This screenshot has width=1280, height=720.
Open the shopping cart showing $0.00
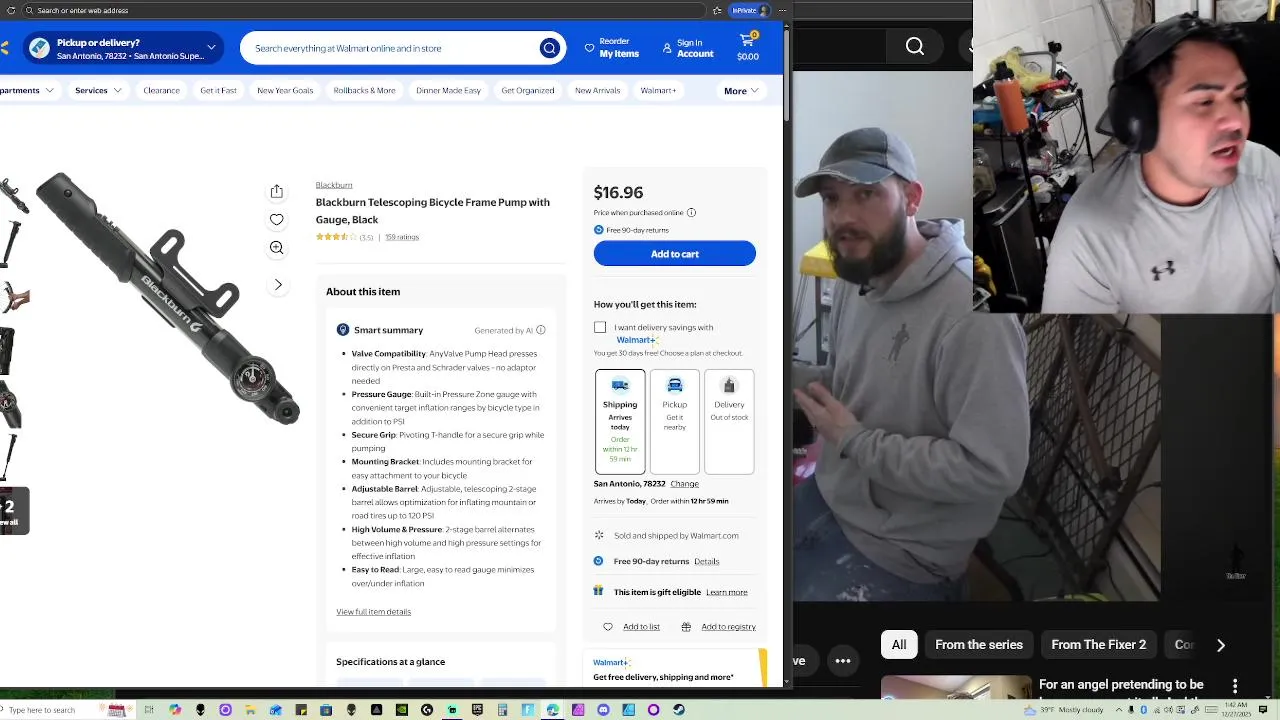click(x=748, y=47)
